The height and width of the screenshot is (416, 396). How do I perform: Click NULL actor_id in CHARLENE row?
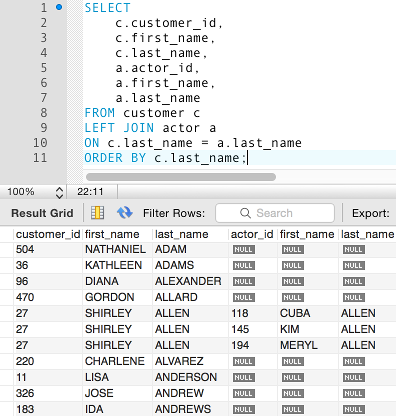(244, 362)
